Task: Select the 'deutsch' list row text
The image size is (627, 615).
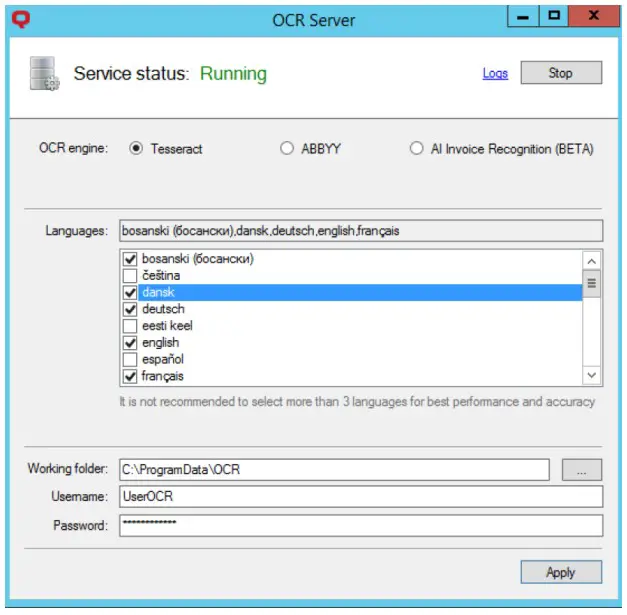Action: pyautogui.click(x=163, y=309)
